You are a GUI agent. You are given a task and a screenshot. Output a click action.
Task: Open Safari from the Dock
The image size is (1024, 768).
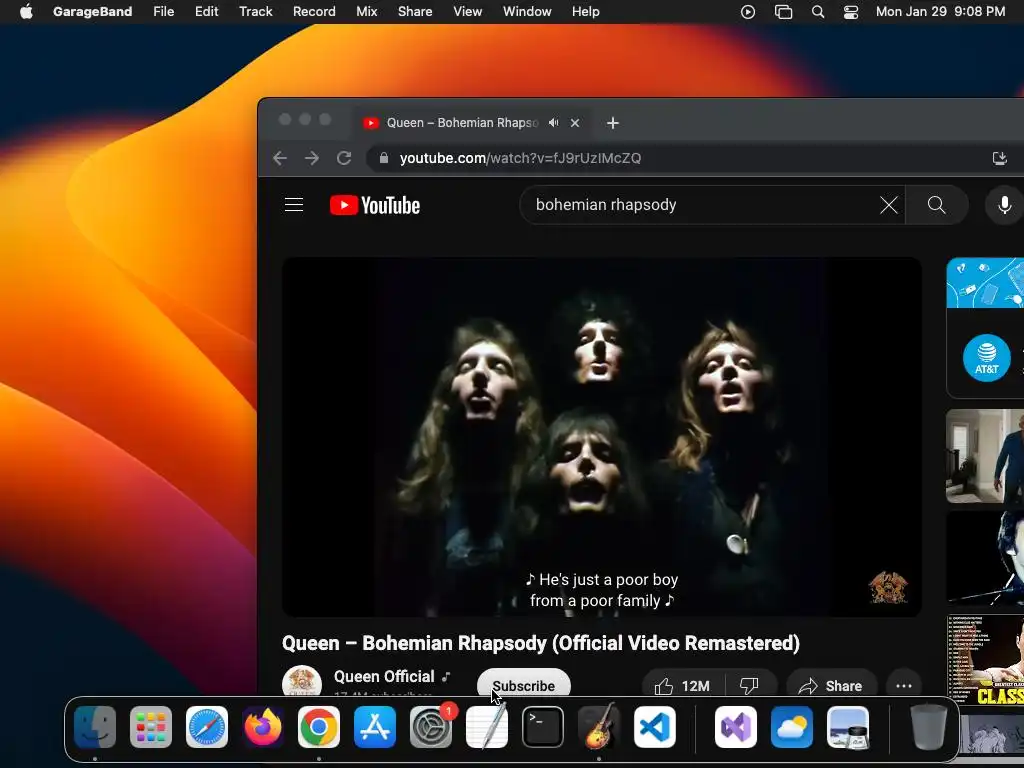click(x=207, y=727)
